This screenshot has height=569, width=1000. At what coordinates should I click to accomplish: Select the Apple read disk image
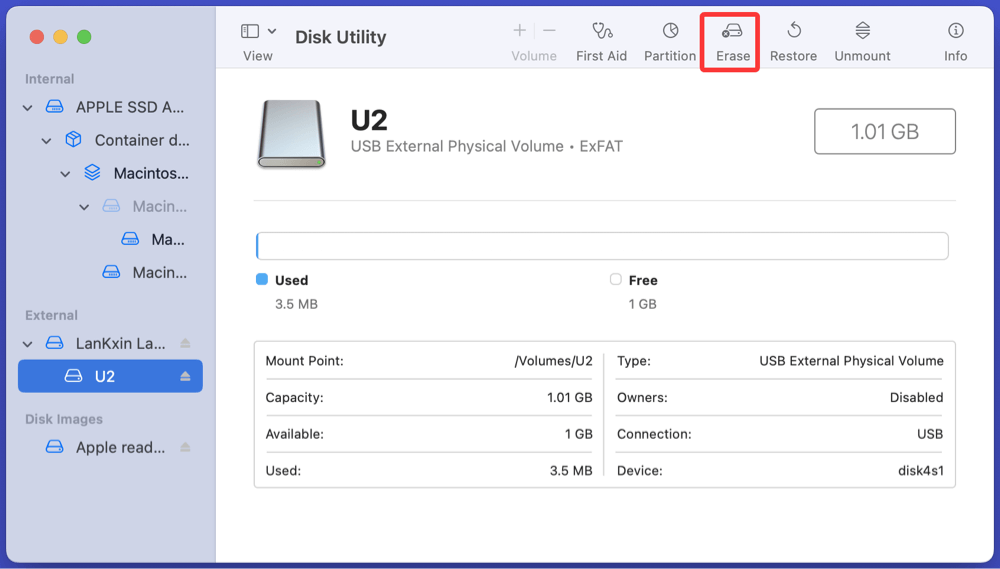pos(120,448)
